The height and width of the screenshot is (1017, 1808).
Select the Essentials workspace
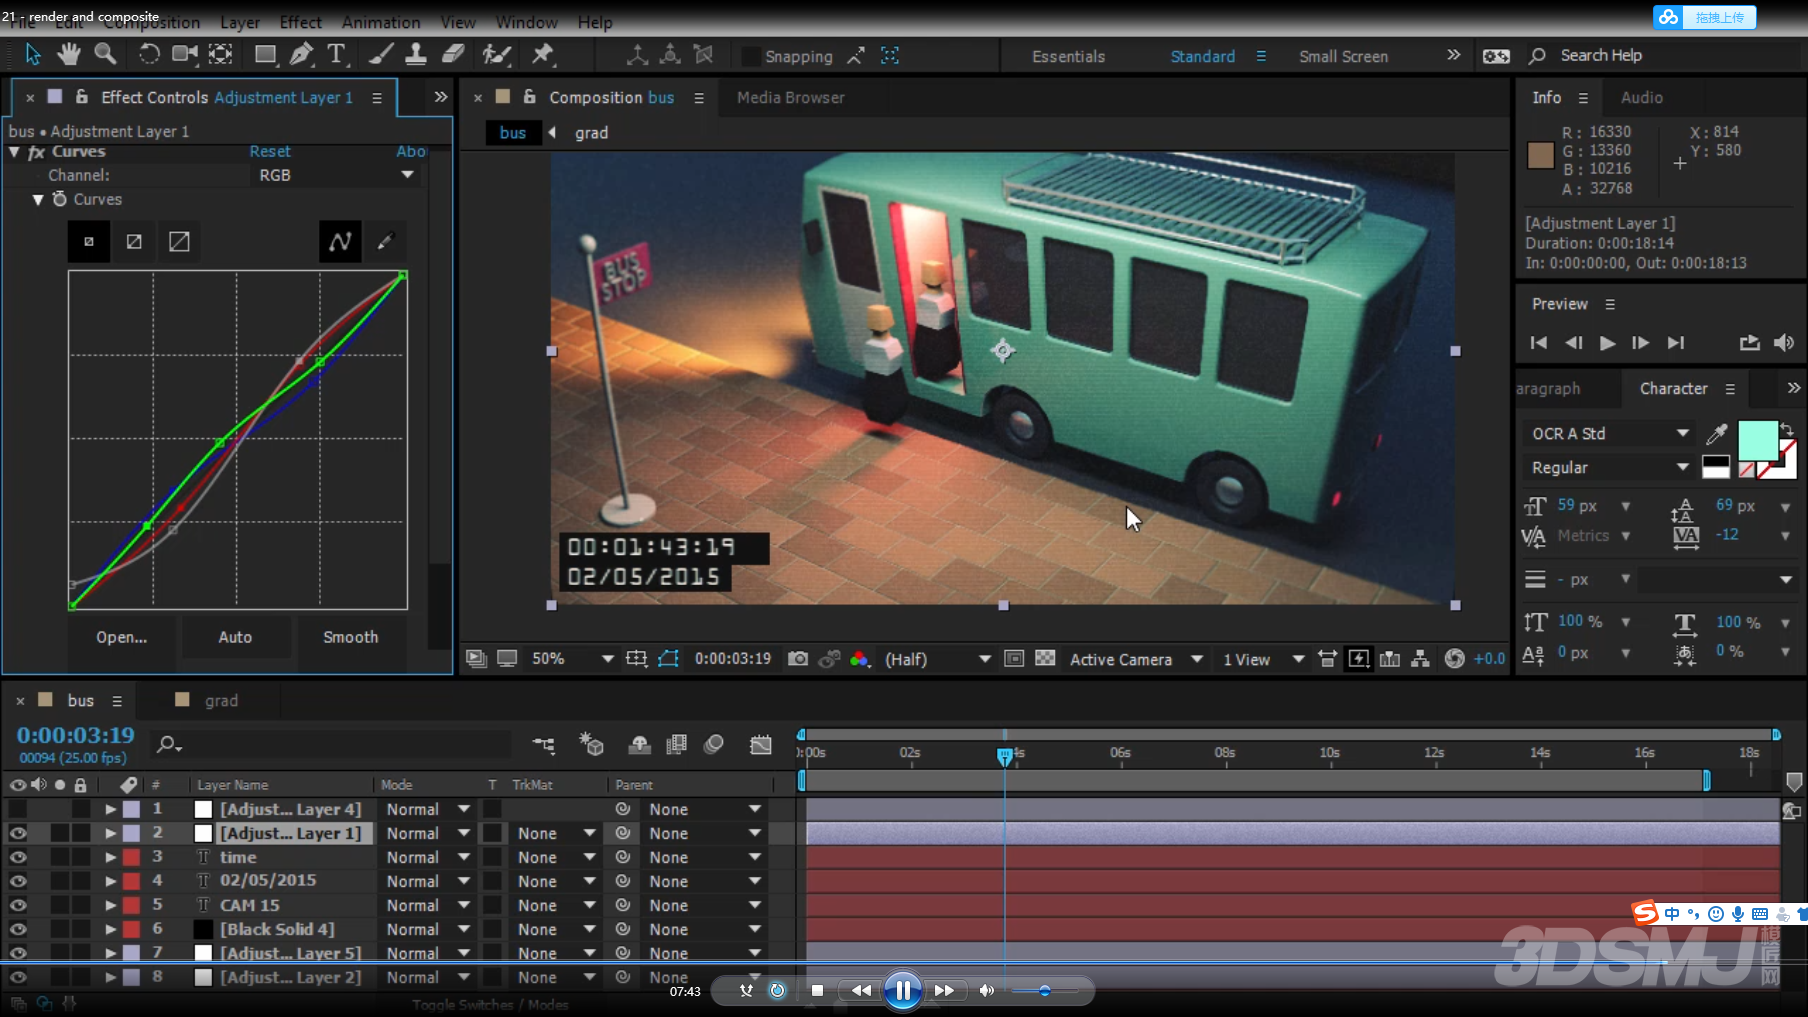1068,56
